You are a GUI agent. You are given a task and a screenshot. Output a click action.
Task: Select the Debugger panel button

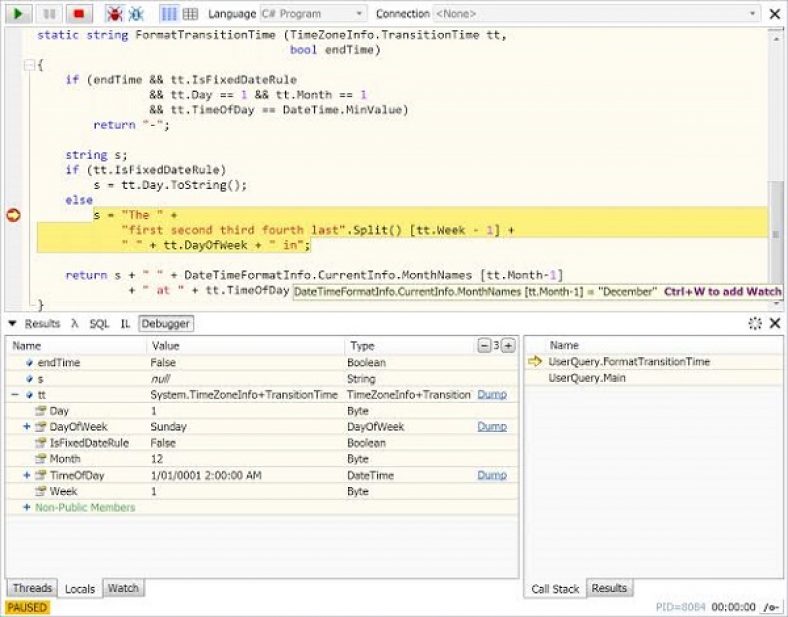165,324
